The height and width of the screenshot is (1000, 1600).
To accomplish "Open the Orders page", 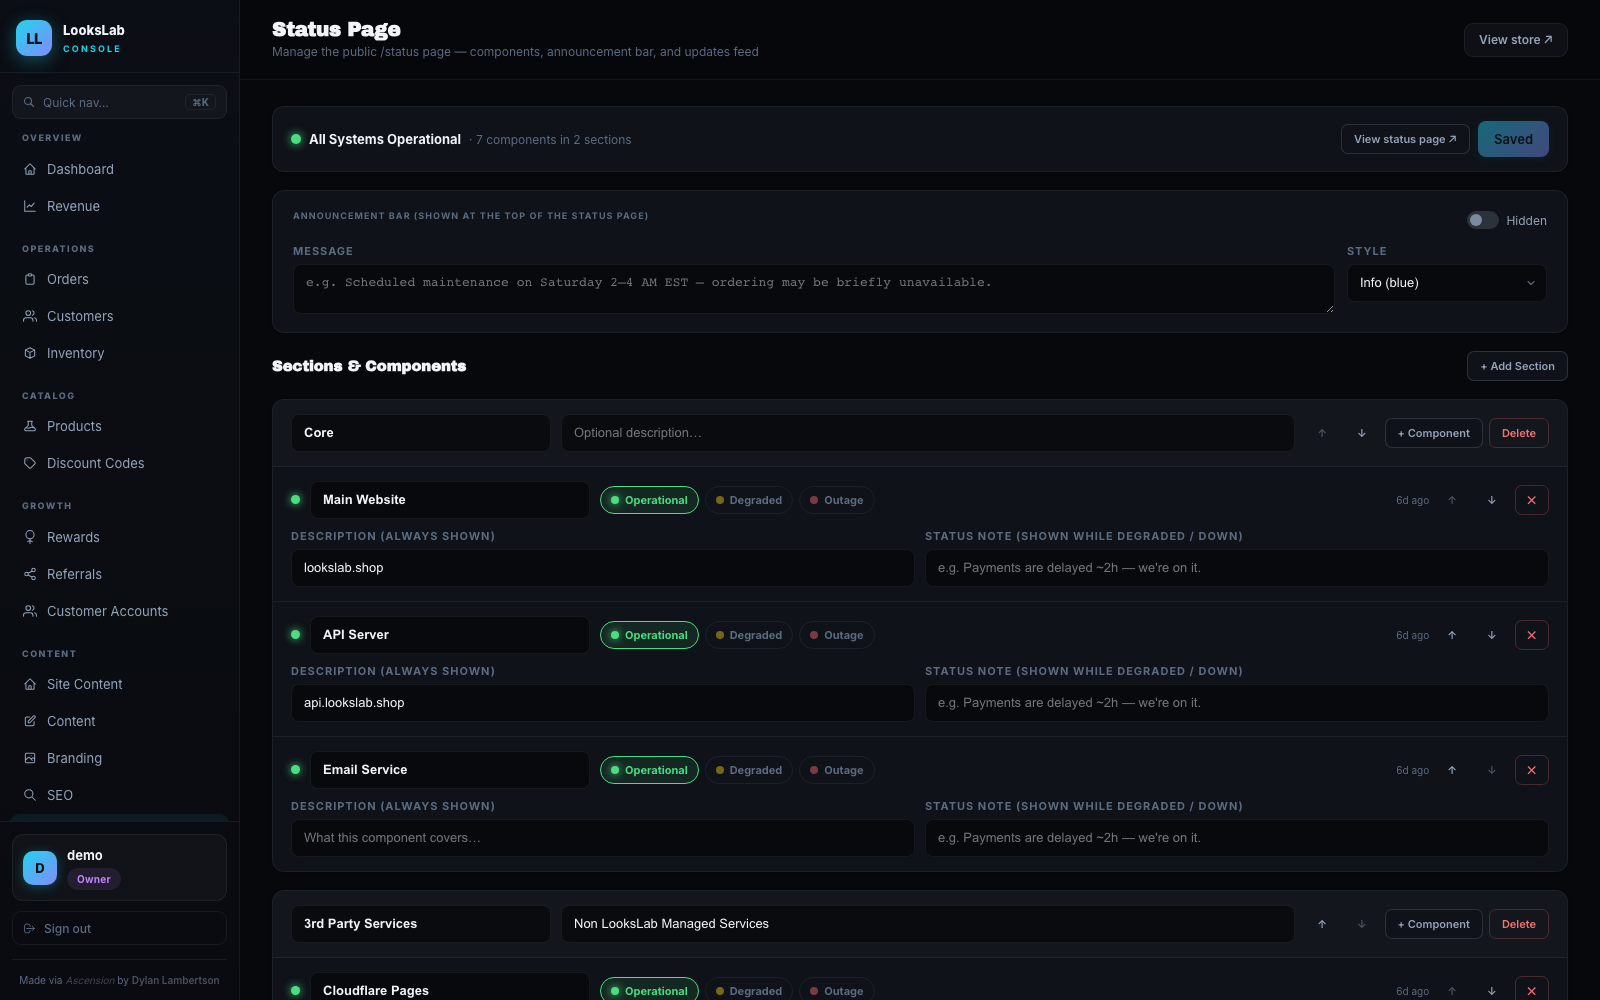I will point(119,279).
